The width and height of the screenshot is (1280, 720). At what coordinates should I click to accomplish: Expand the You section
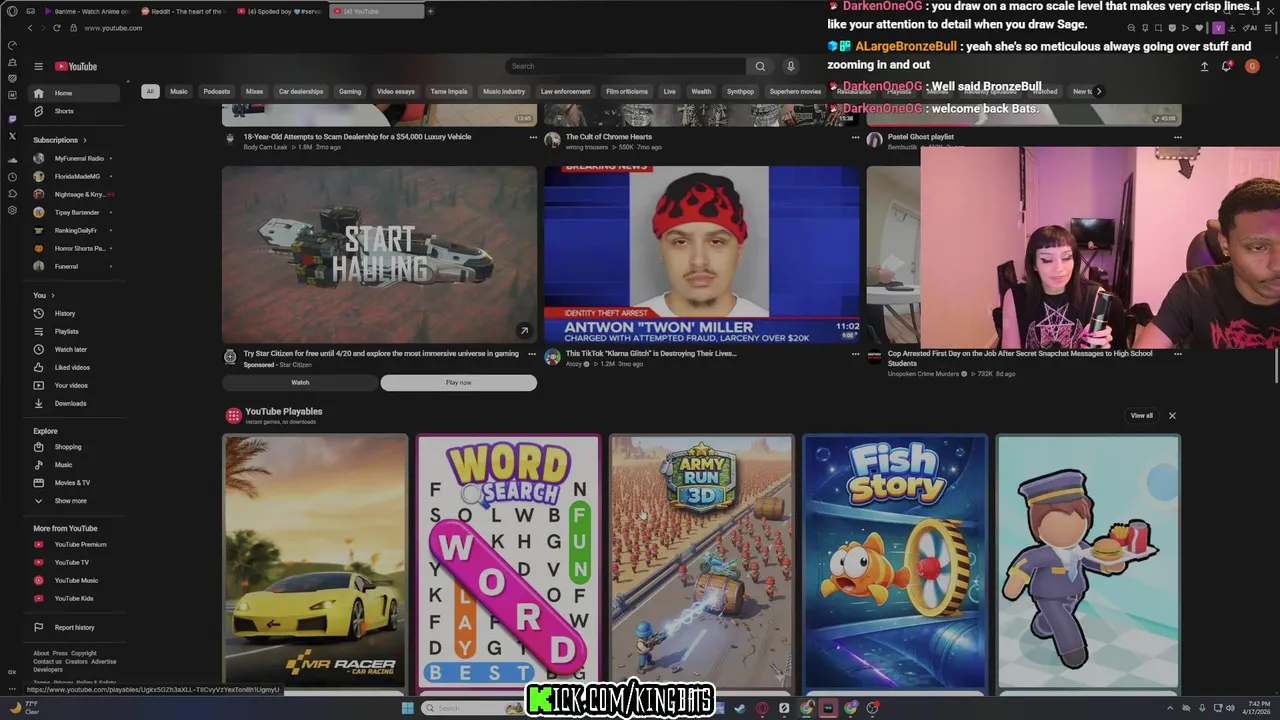[x=44, y=295]
